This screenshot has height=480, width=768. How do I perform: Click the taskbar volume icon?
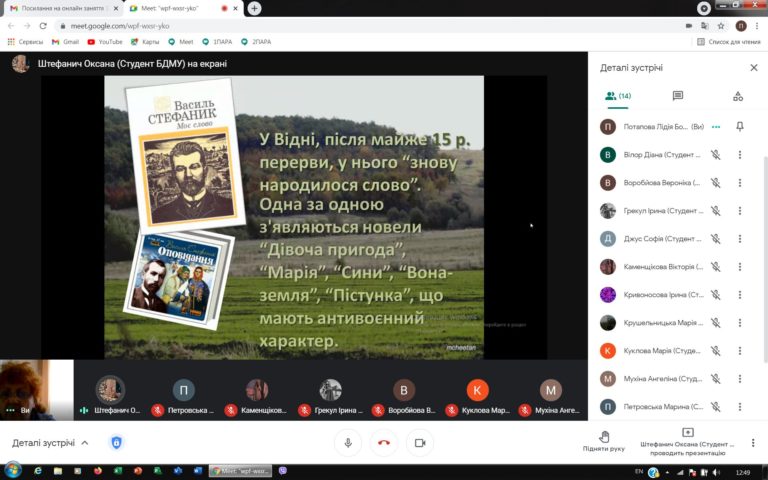click(717, 472)
